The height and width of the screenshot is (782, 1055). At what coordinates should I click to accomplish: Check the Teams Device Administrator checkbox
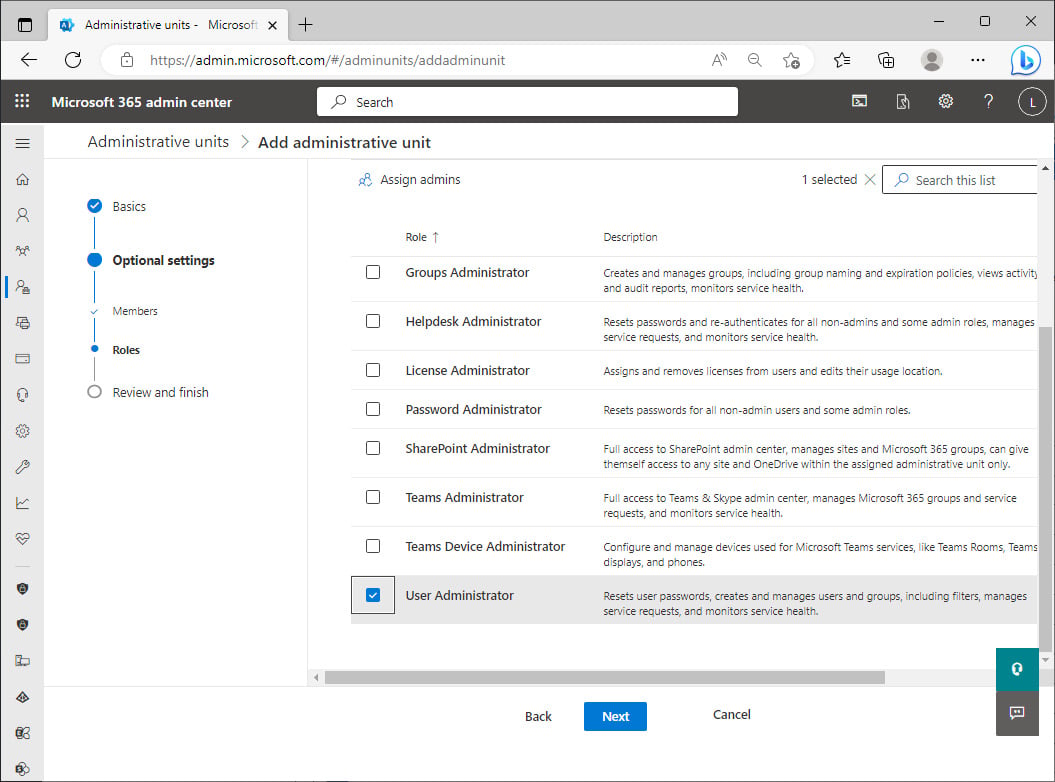click(373, 546)
